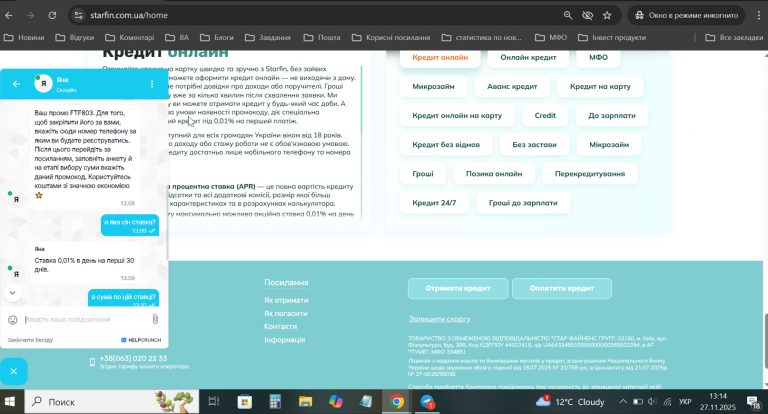Open the Пошта bookmarks folder
Screen dimensions: 768x414
322,37
